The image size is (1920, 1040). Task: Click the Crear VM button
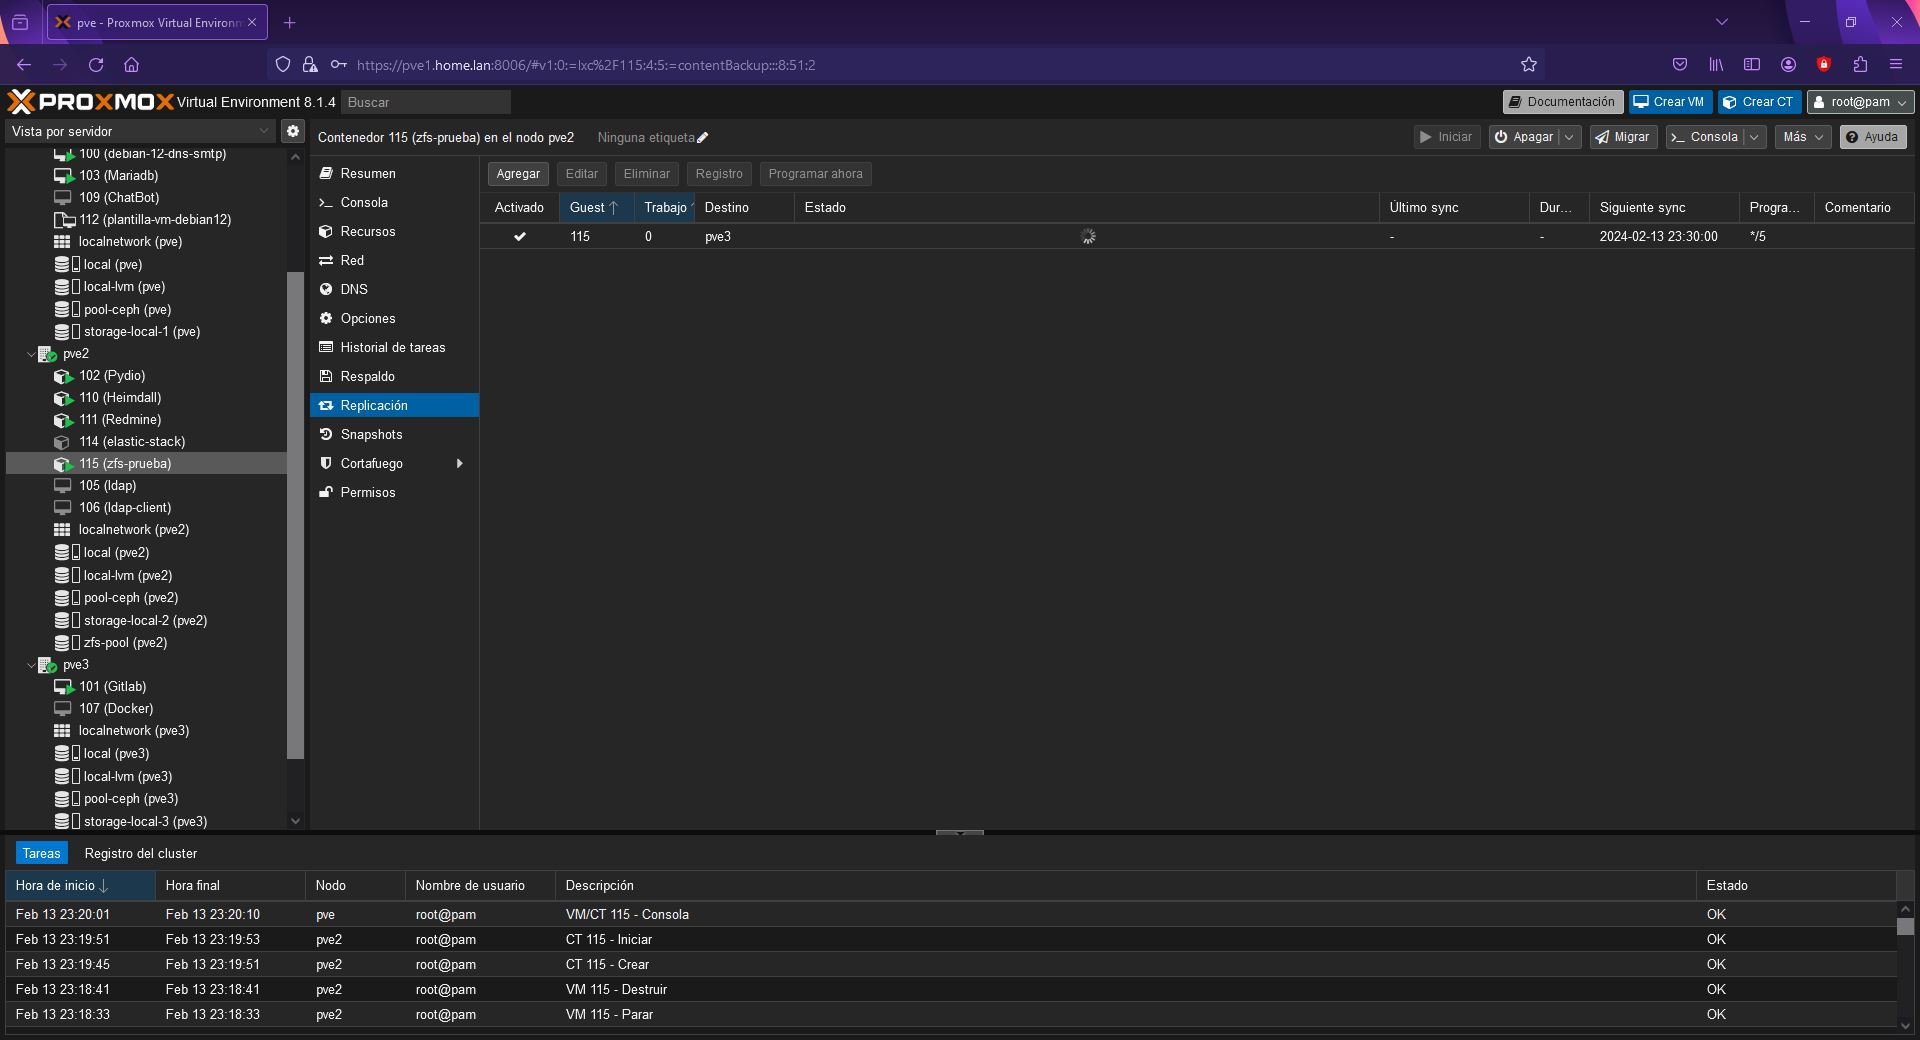pos(1670,102)
